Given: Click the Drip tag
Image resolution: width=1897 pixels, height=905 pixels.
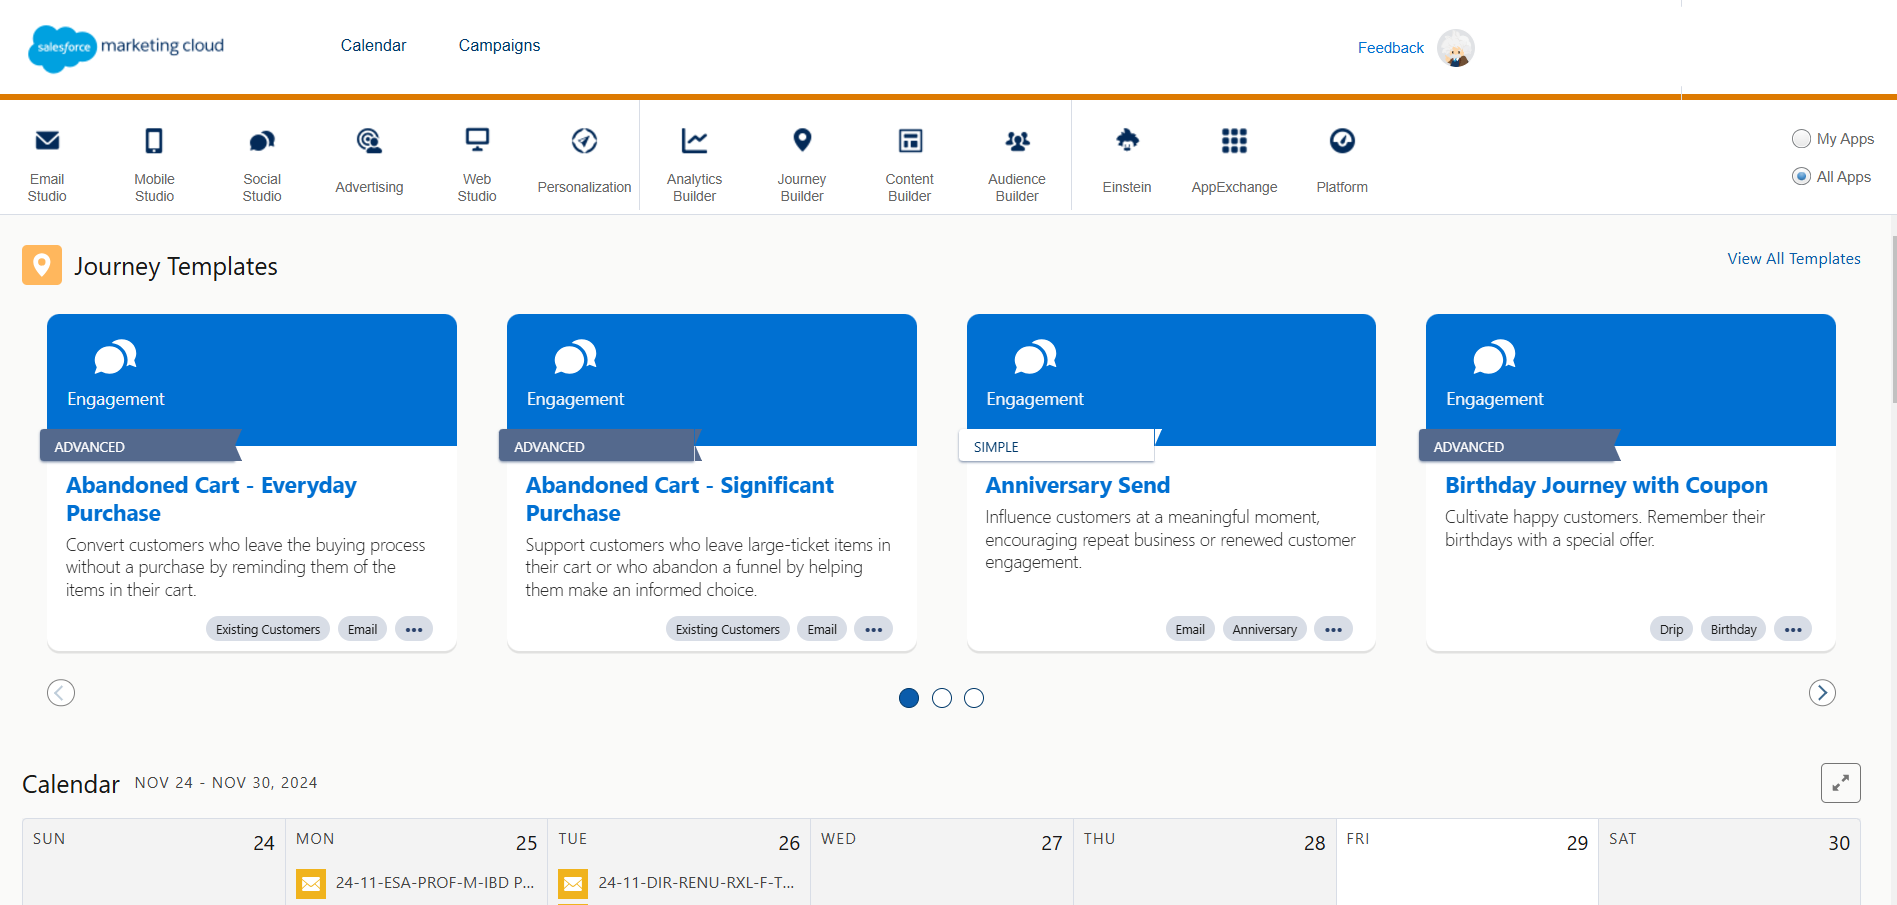Looking at the screenshot, I should coord(1671,629).
